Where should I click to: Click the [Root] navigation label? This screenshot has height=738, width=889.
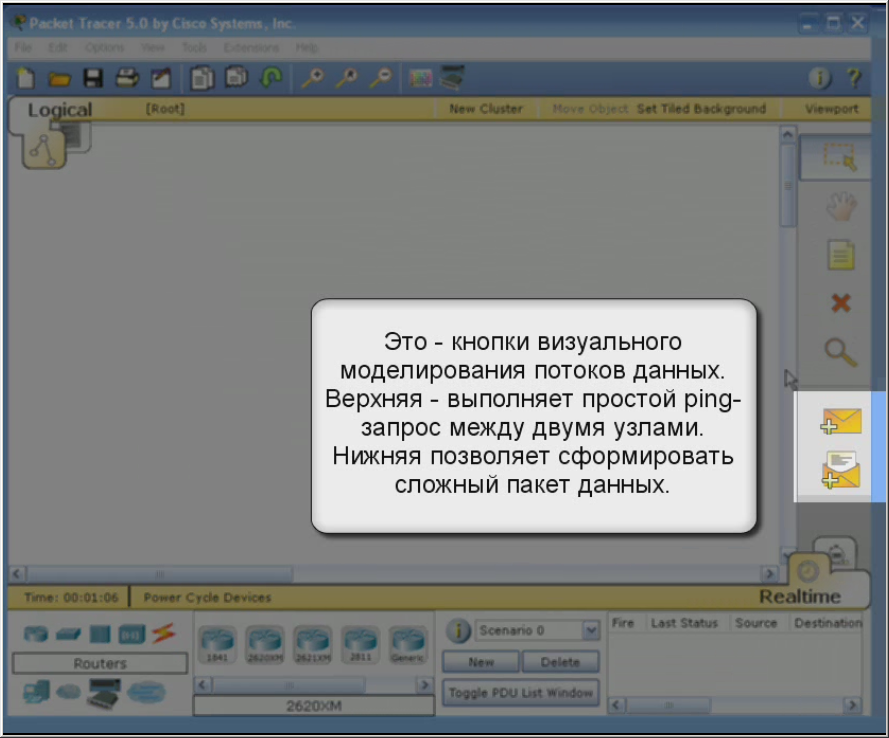165,109
